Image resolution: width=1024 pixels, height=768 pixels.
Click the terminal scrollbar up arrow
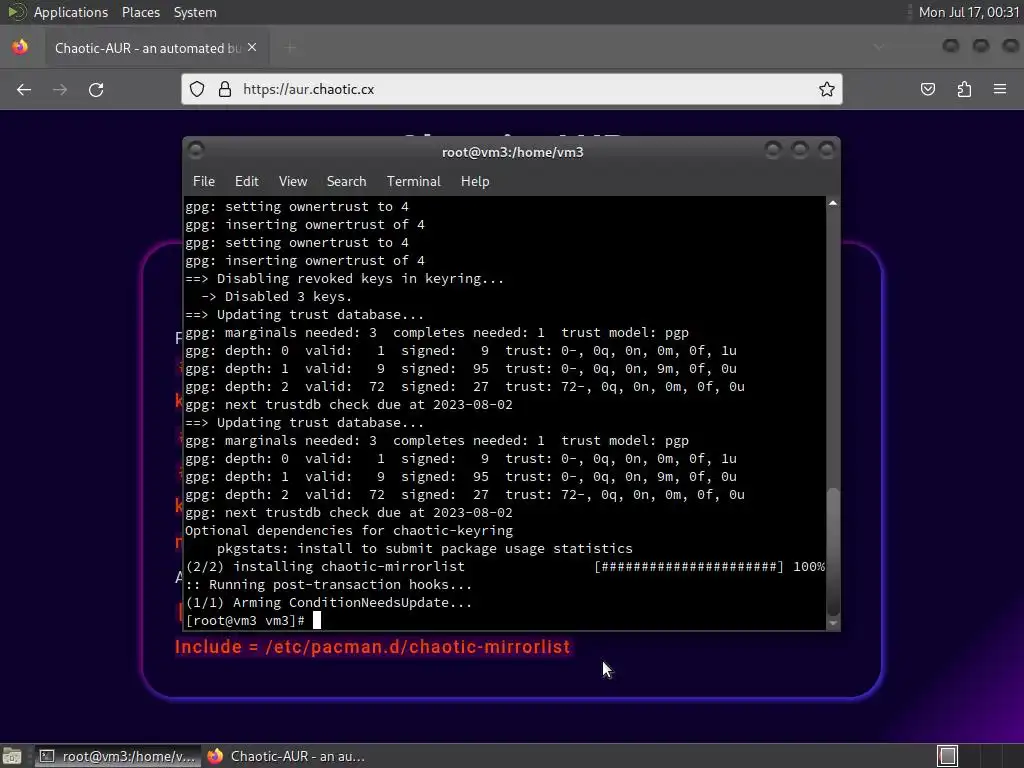[x=833, y=204]
